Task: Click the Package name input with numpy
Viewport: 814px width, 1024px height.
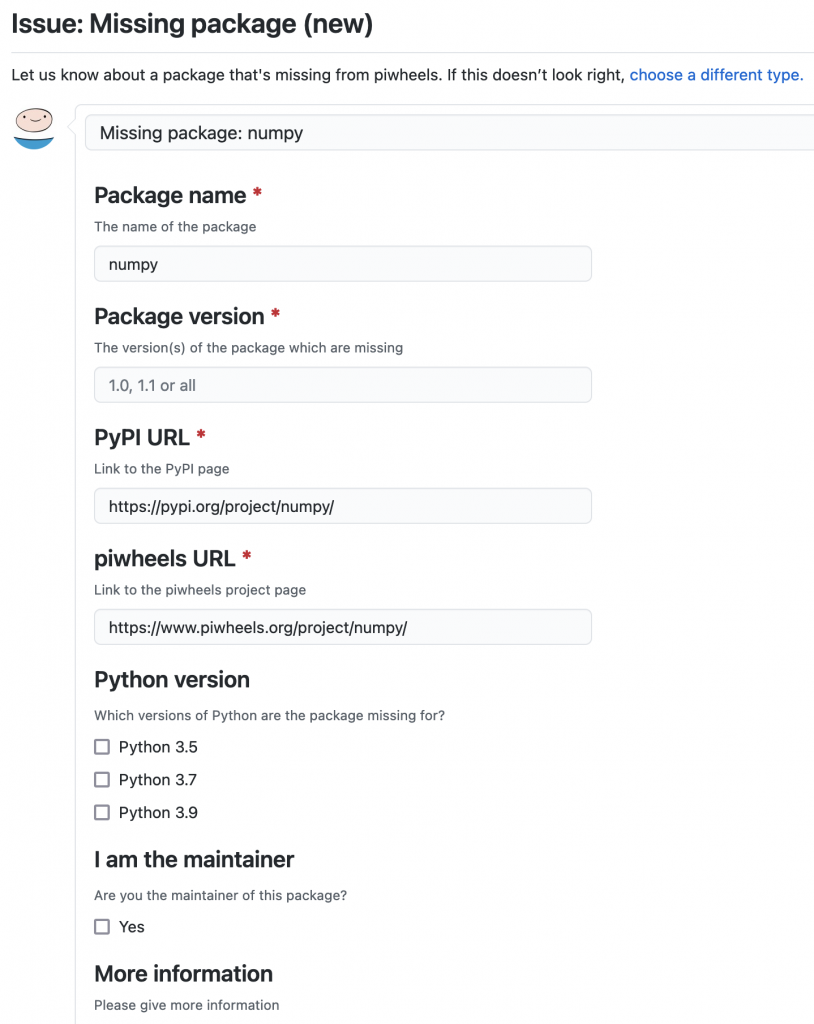Action: tap(343, 264)
